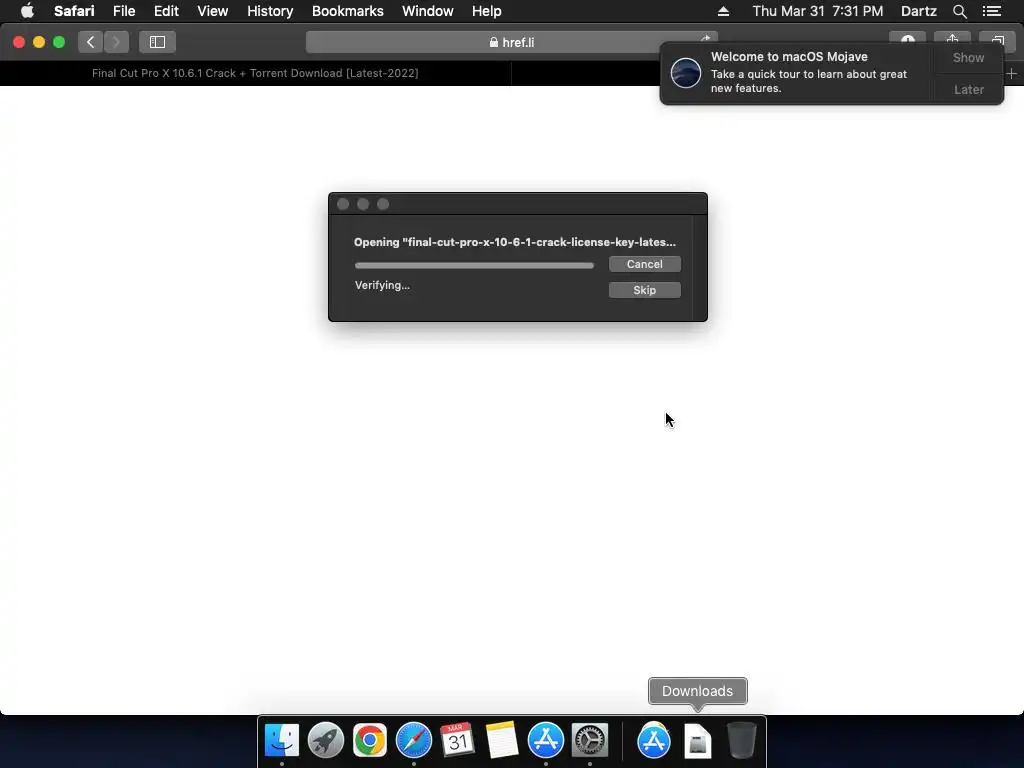1024x768 pixels.
Task: Open the File menu
Action: coord(123,11)
